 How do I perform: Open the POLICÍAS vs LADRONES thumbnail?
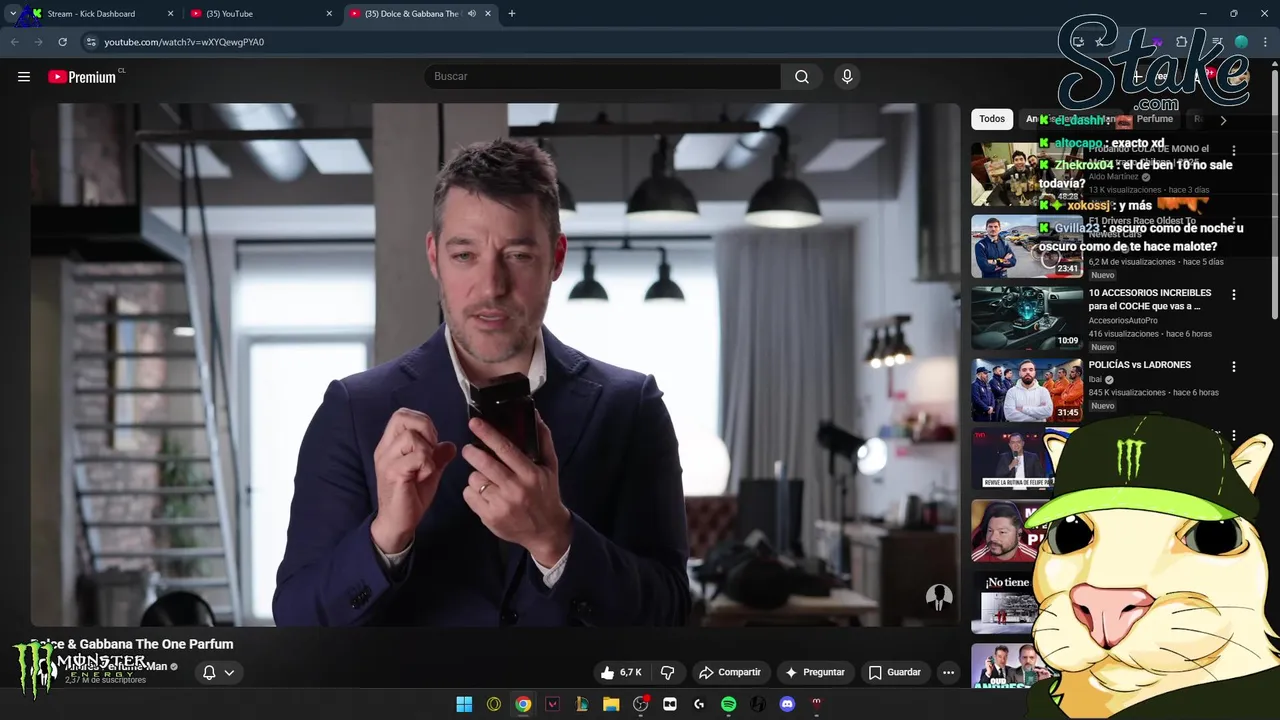point(1027,390)
